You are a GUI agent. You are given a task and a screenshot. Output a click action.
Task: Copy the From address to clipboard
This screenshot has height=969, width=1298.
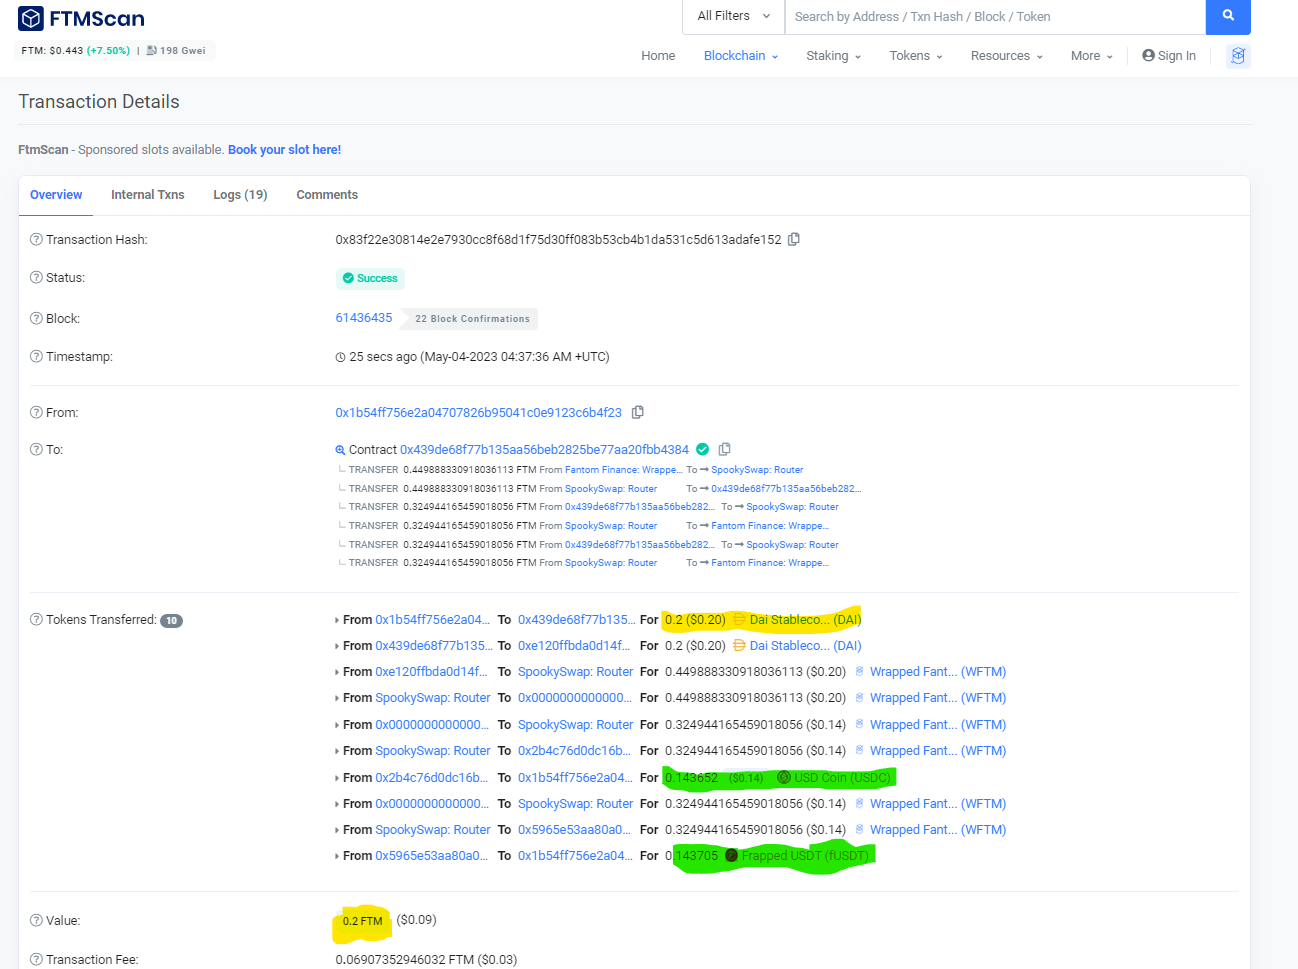[x=638, y=412]
